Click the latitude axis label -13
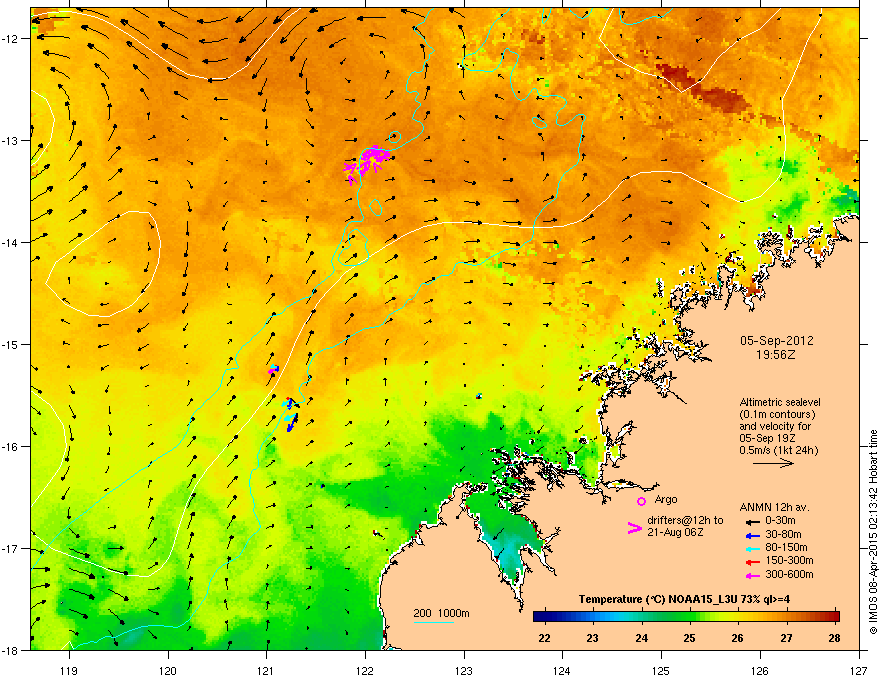This screenshot has height=680, width=880. pyautogui.click(x=10, y=140)
